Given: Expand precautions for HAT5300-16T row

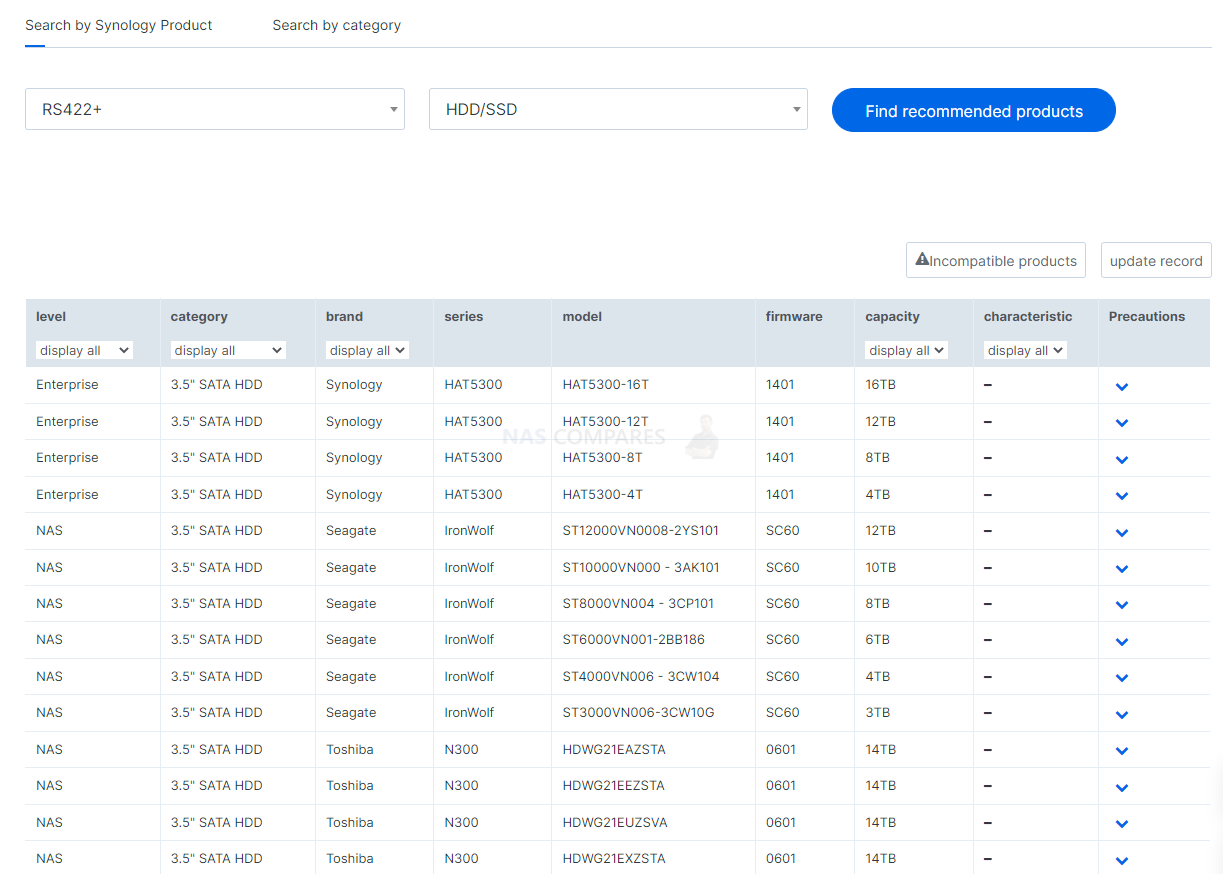Looking at the screenshot, I should click(1122, 386).
